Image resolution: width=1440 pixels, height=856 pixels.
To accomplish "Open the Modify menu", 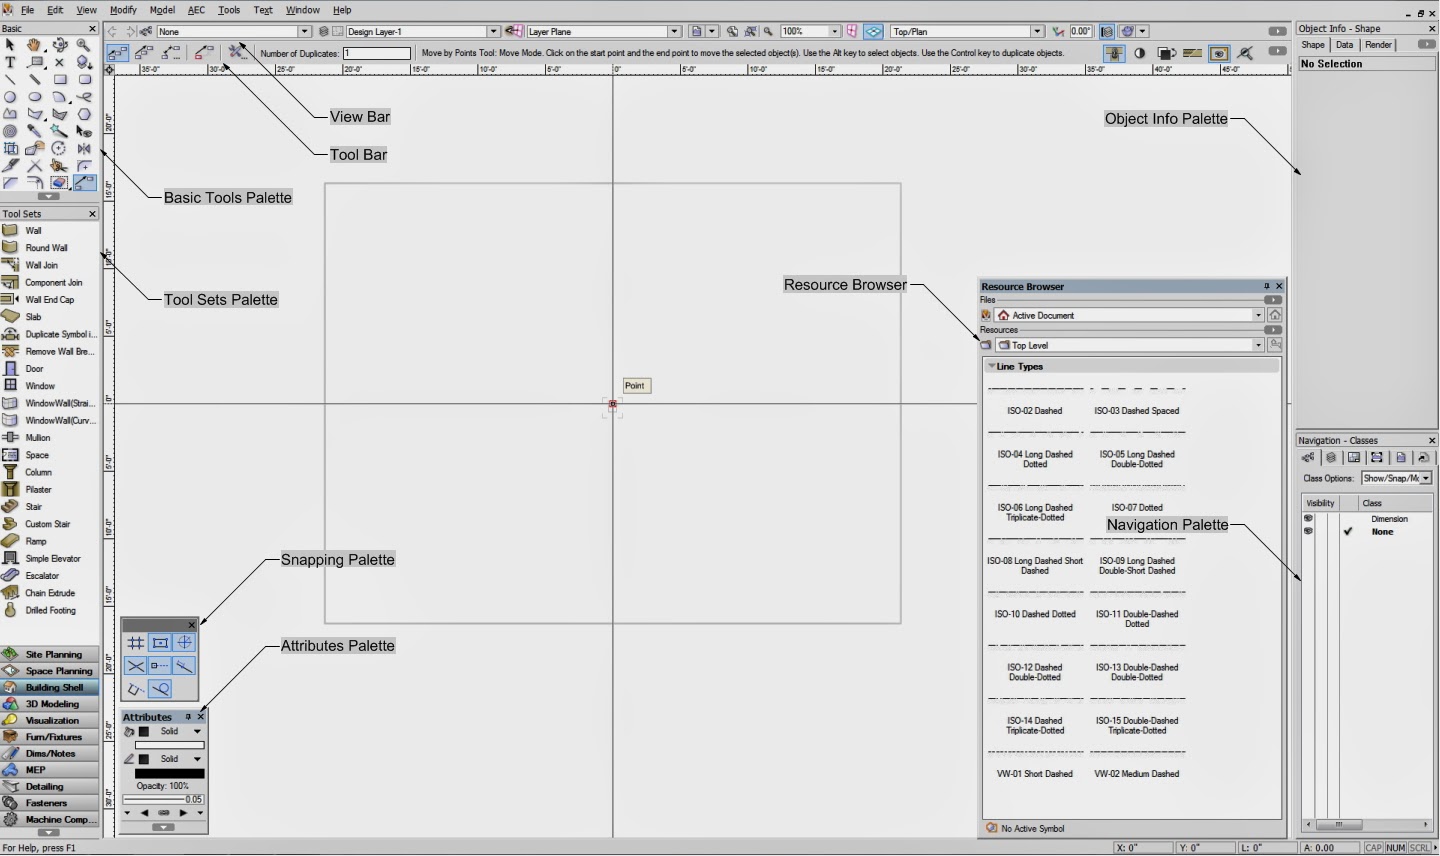I will [122, 10].
